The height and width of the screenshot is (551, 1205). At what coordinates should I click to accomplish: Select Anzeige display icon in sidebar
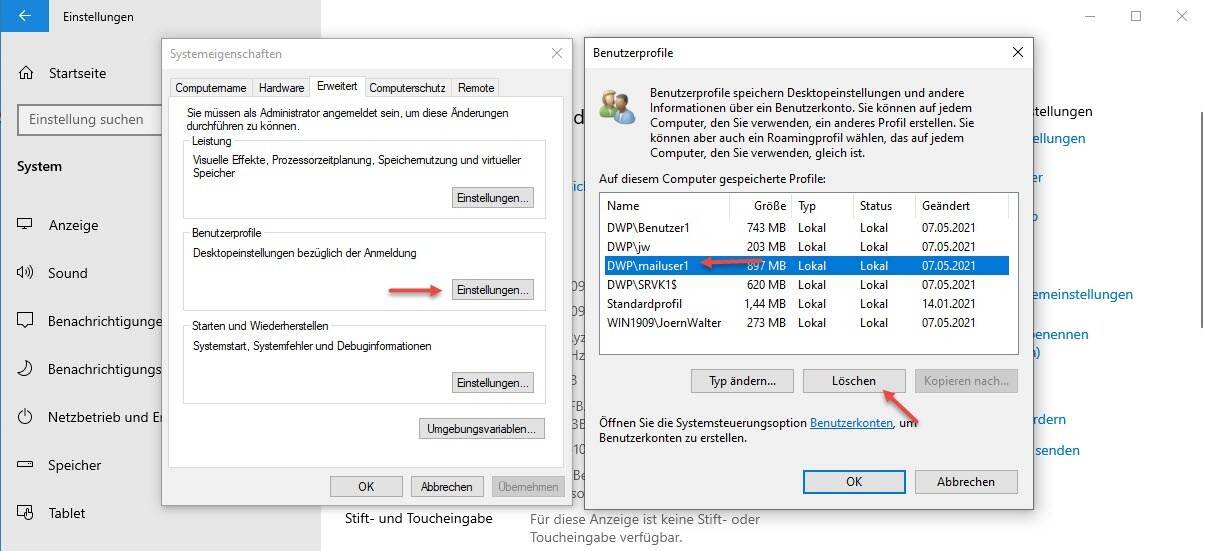pyautogui.click(x=26, y=225)
